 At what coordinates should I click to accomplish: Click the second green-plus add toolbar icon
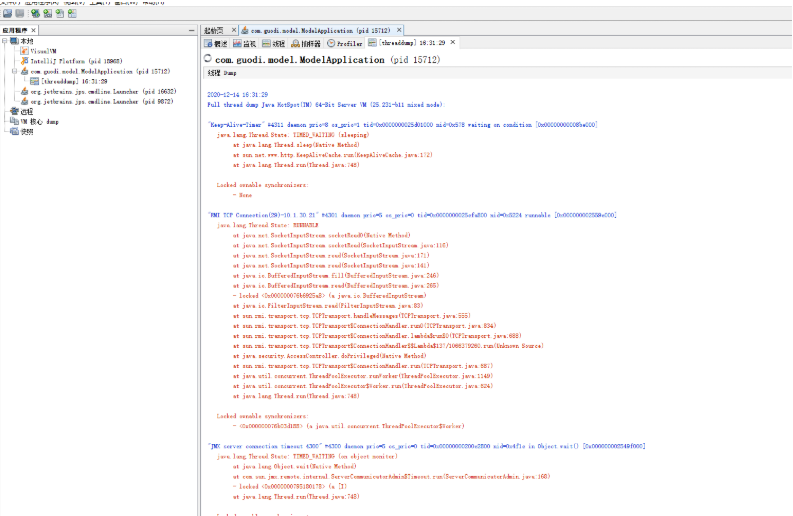[x=48, y=14]
